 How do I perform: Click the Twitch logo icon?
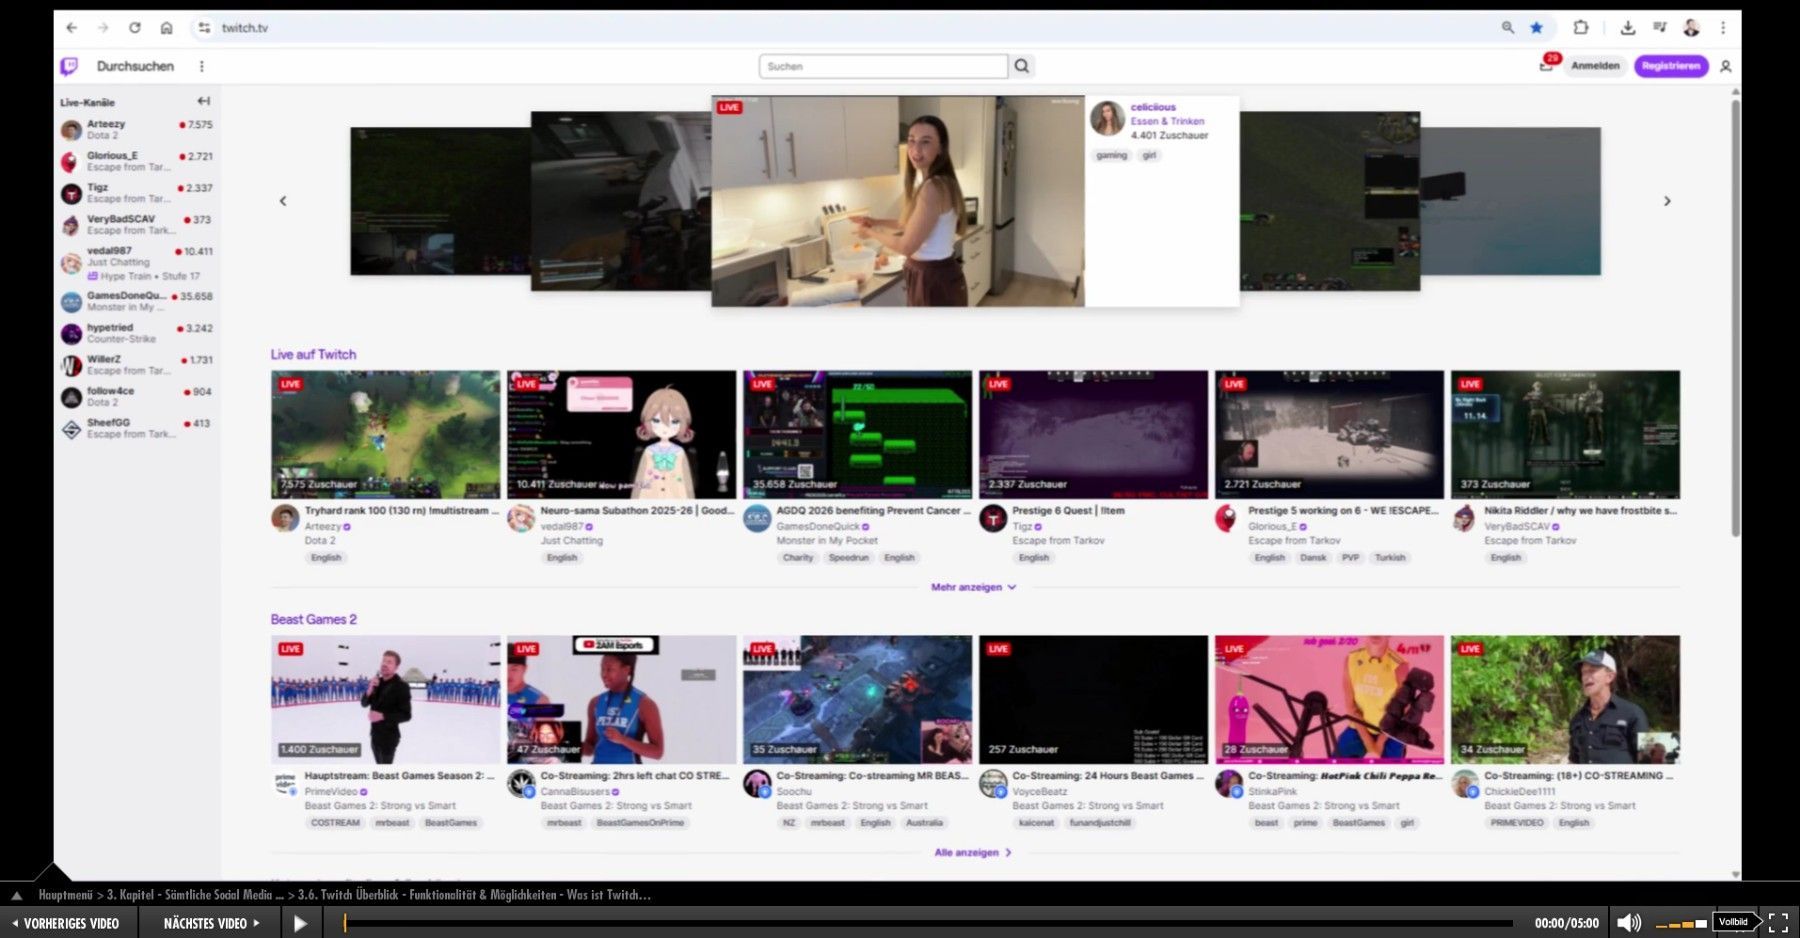click(69, 66)
